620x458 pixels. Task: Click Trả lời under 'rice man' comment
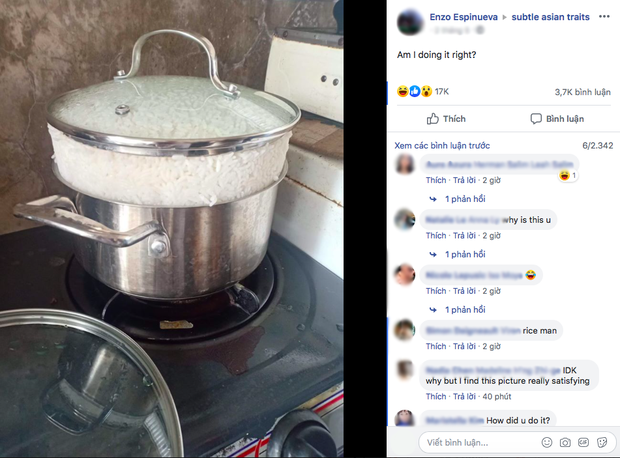(464, 346)
